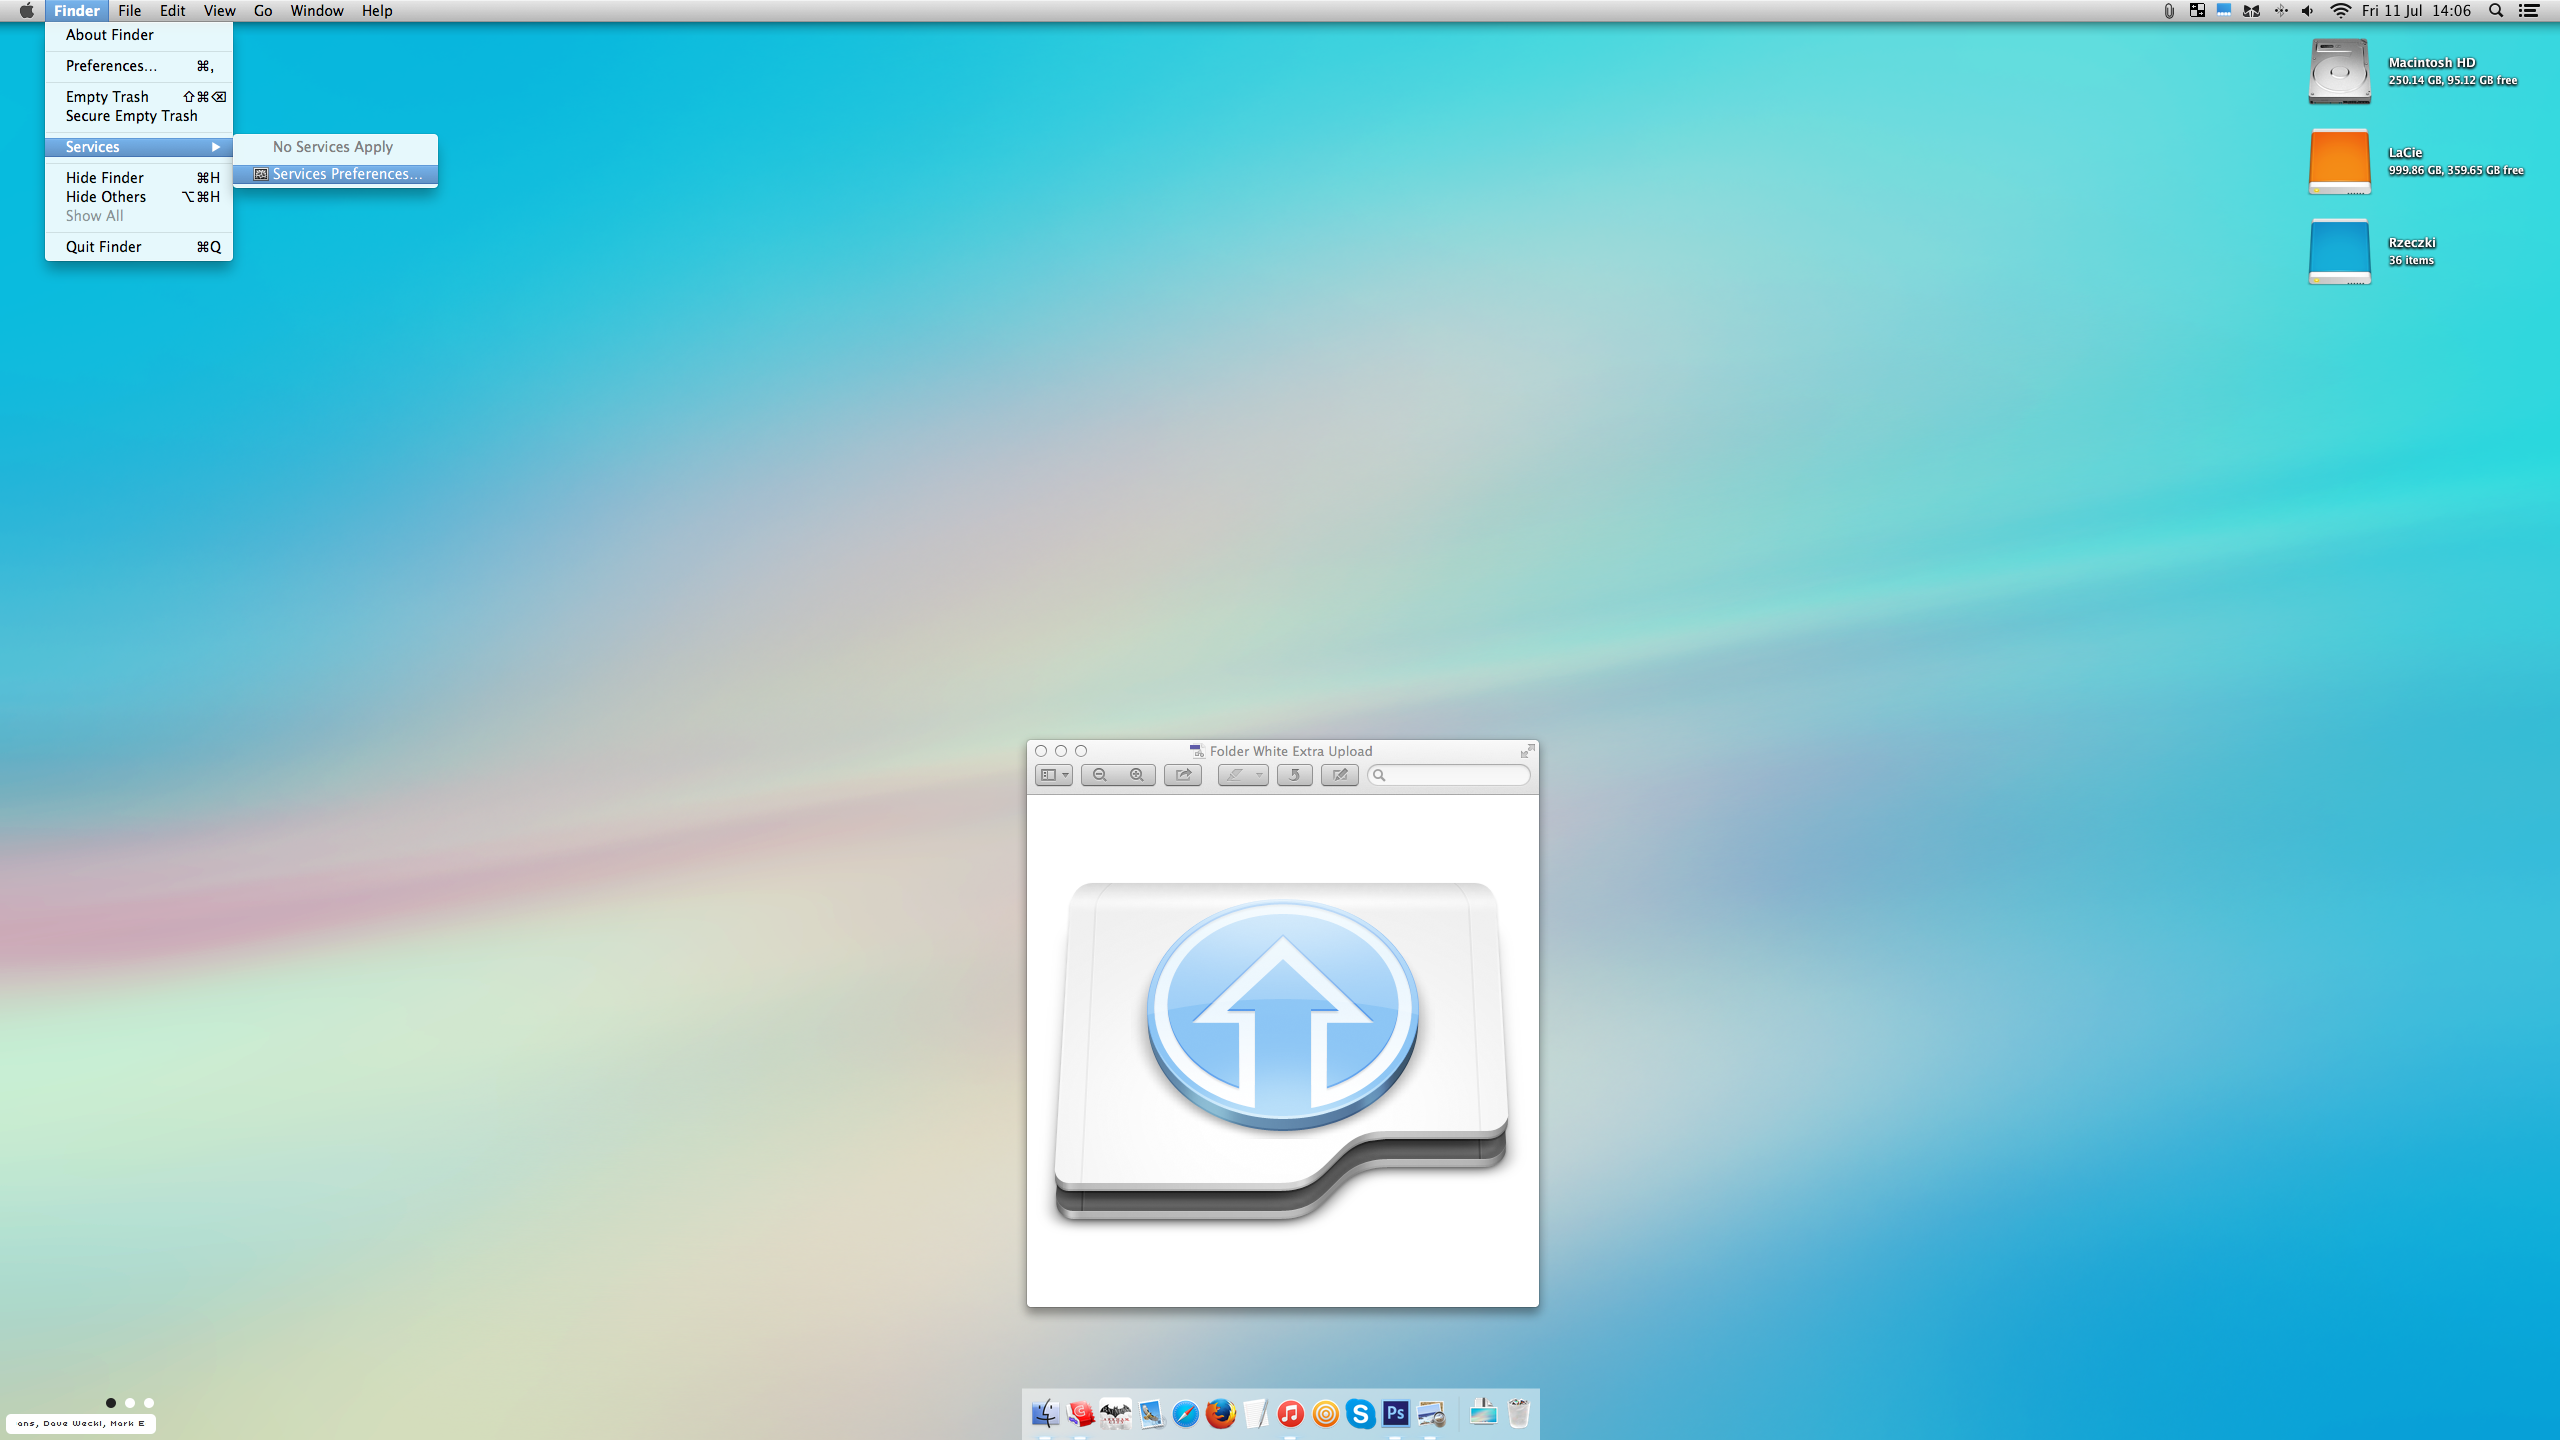Click the Zoom Out magnifier in Preview toolbar
Screen dimensions: 2560x1440
(1100, 775)
